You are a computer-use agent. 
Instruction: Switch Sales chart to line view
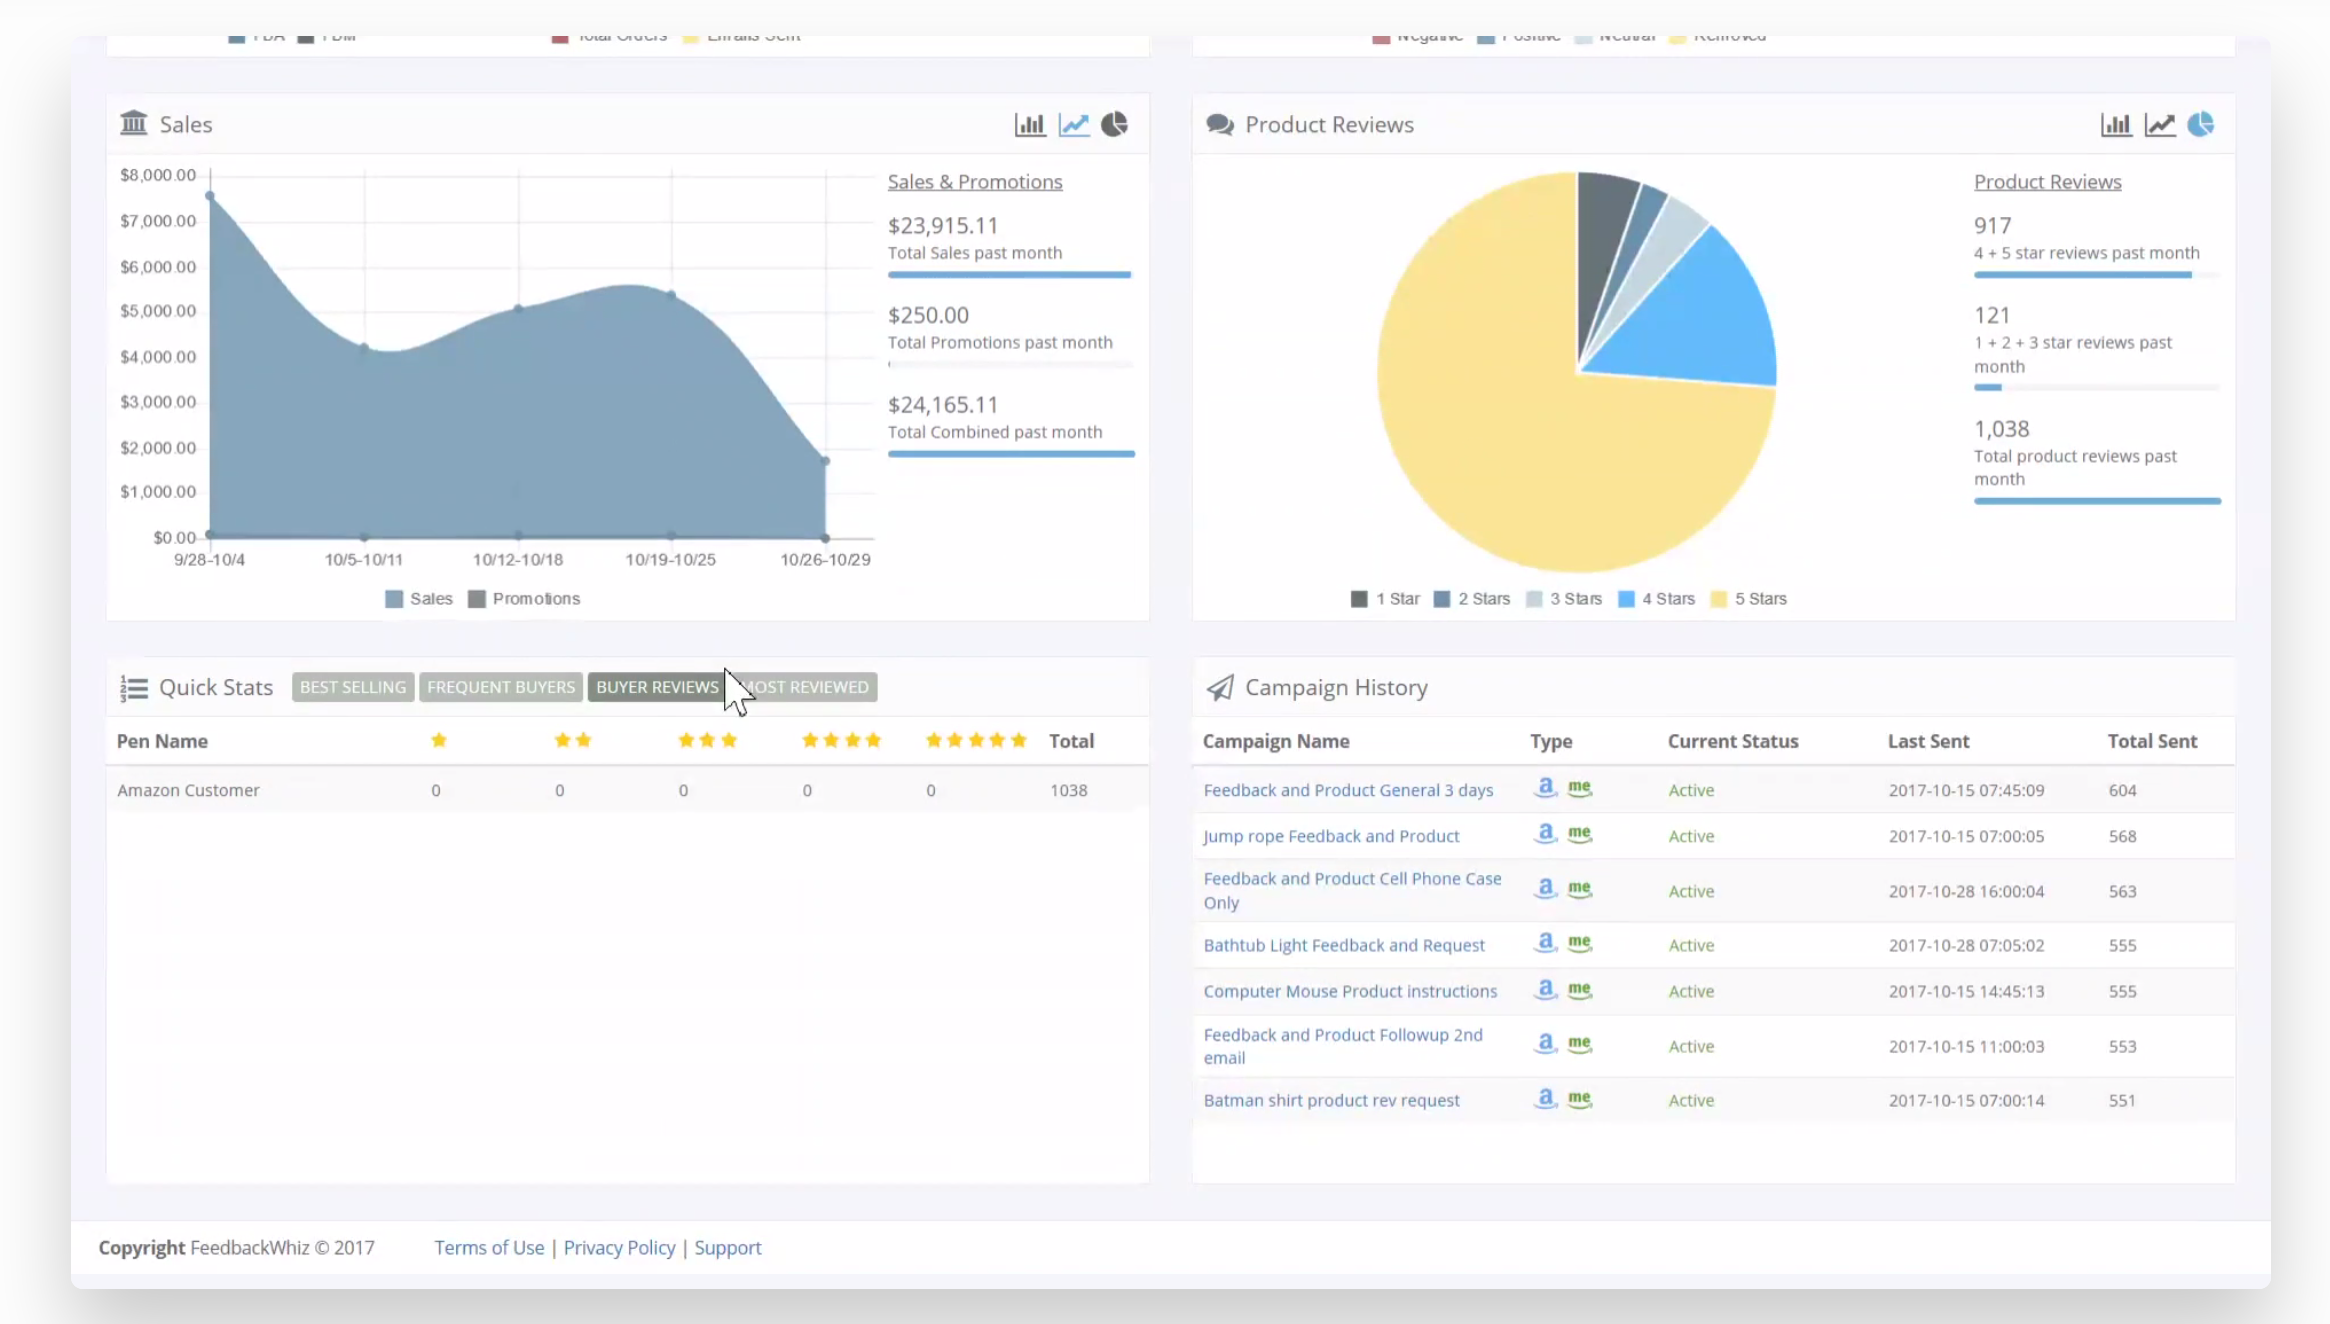[1073, 124]
